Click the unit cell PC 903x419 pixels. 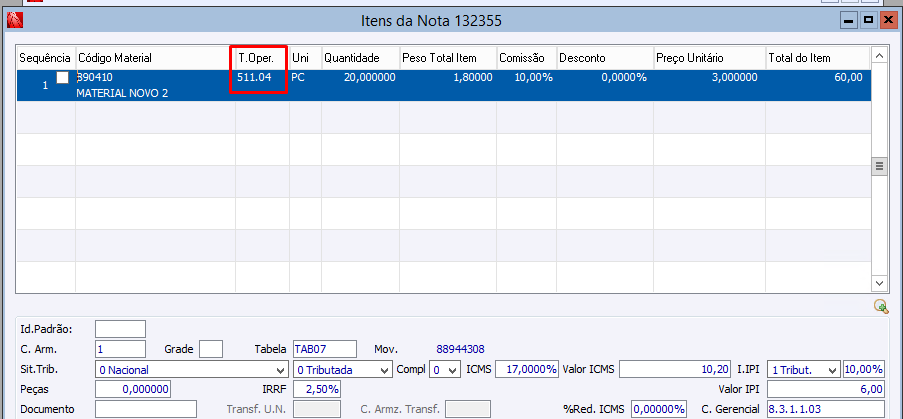(298, 77)
